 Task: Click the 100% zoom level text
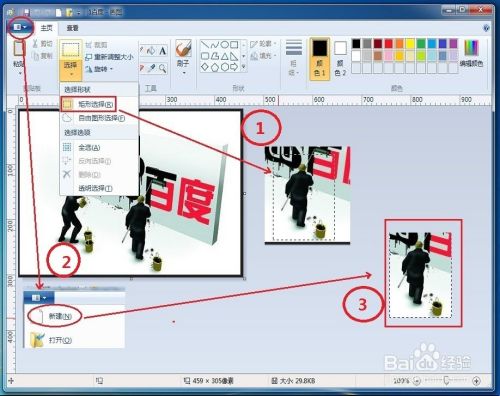(x=402, y=381)
